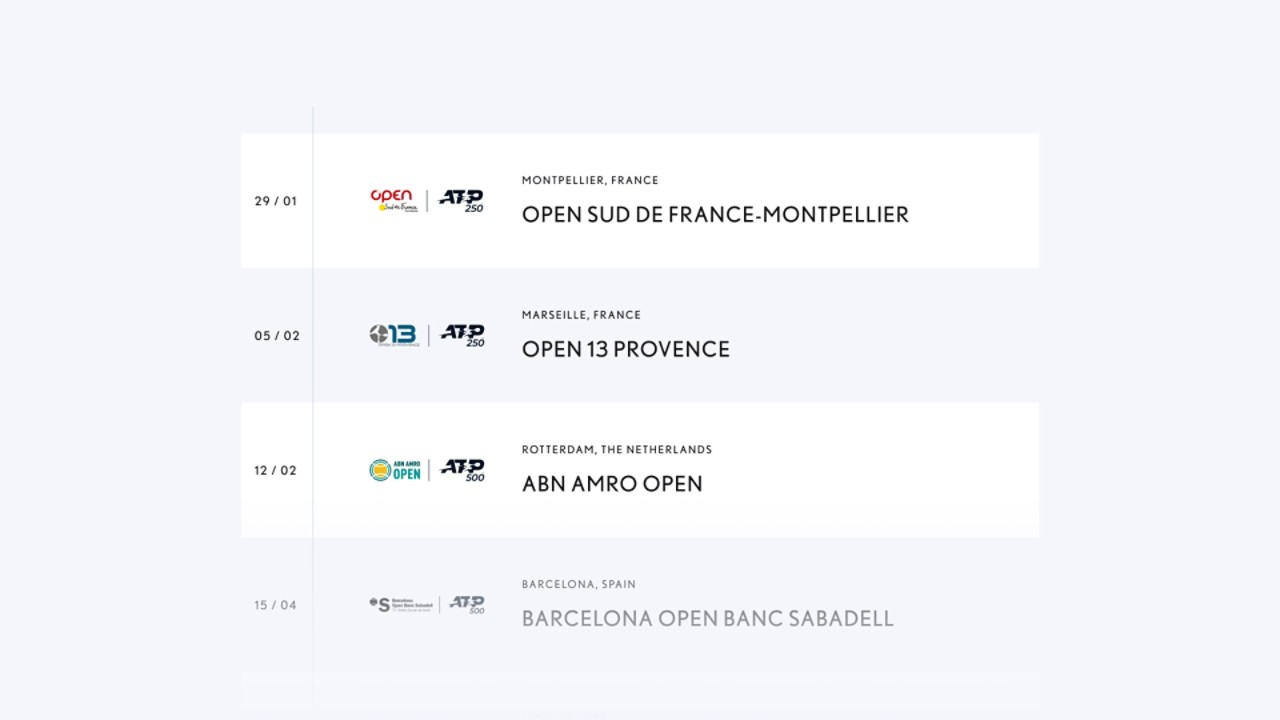Image resolution: width=1280 pixels, height=720 pixels.
Task: Open the Open 13 Provence tournament title
Action: 626,350
